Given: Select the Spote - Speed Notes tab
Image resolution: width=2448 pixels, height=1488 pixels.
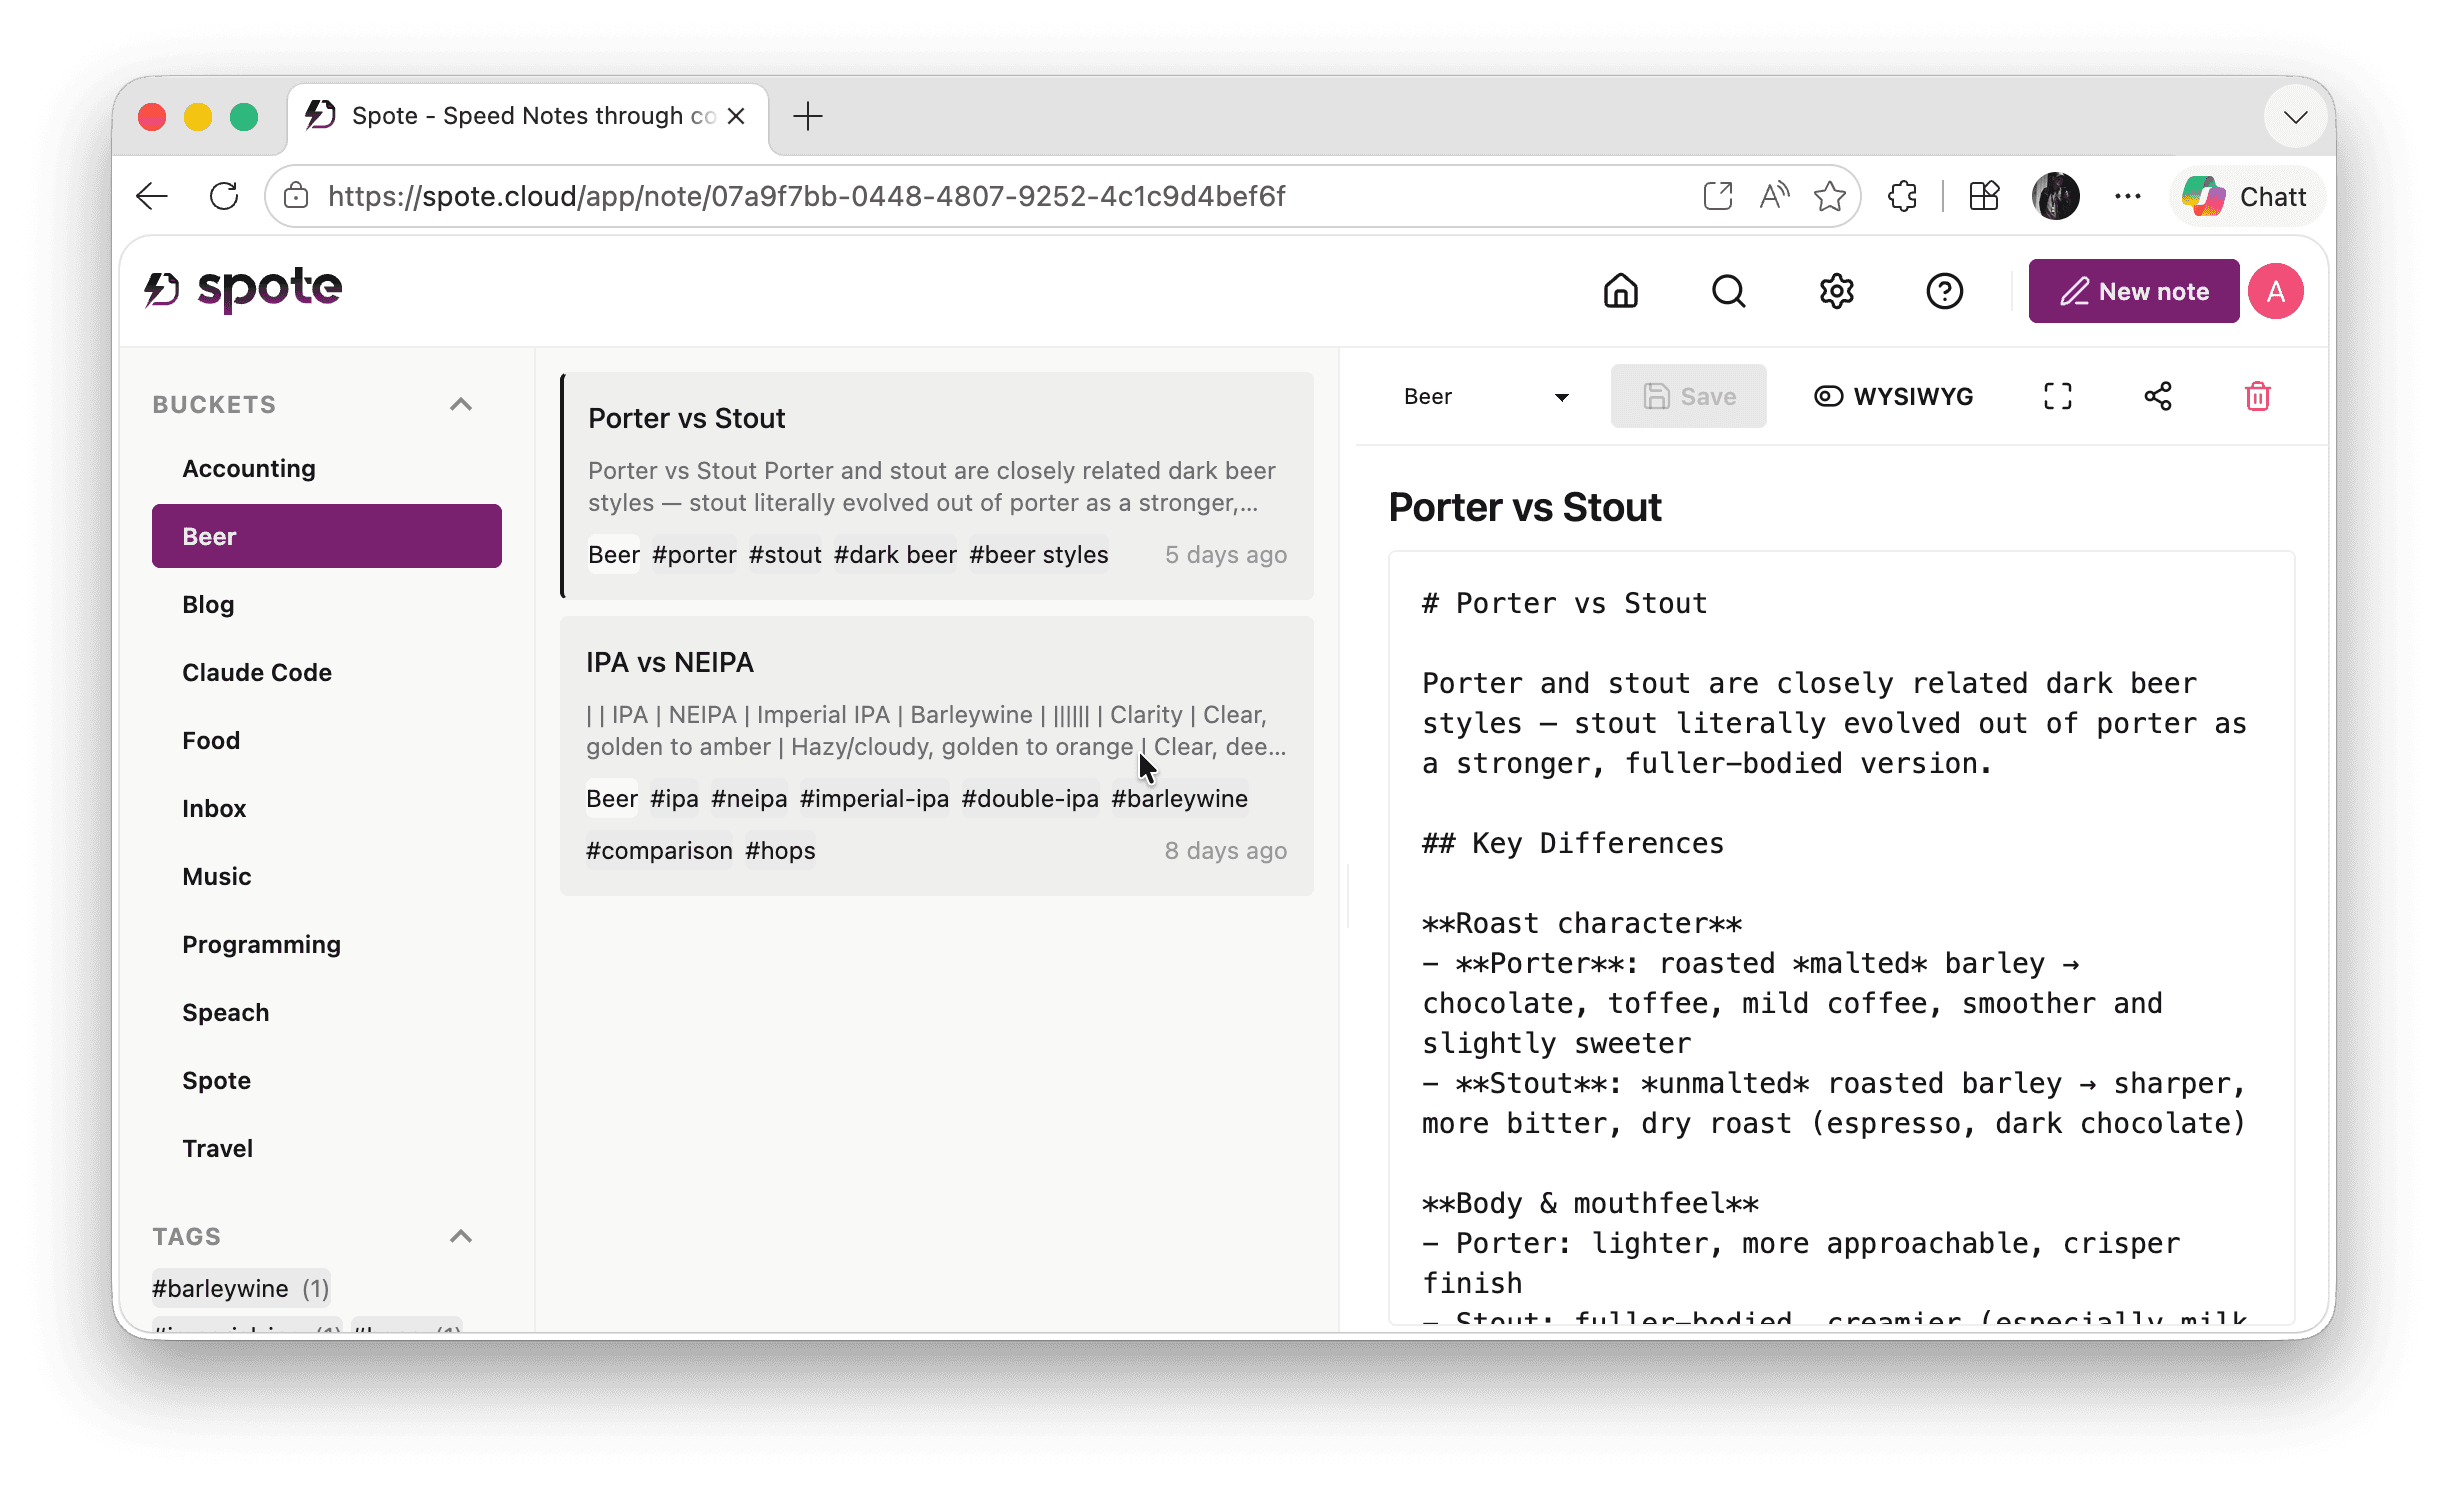Looking at the screenshot, I should pyautogui.click(x=528, y=116).
